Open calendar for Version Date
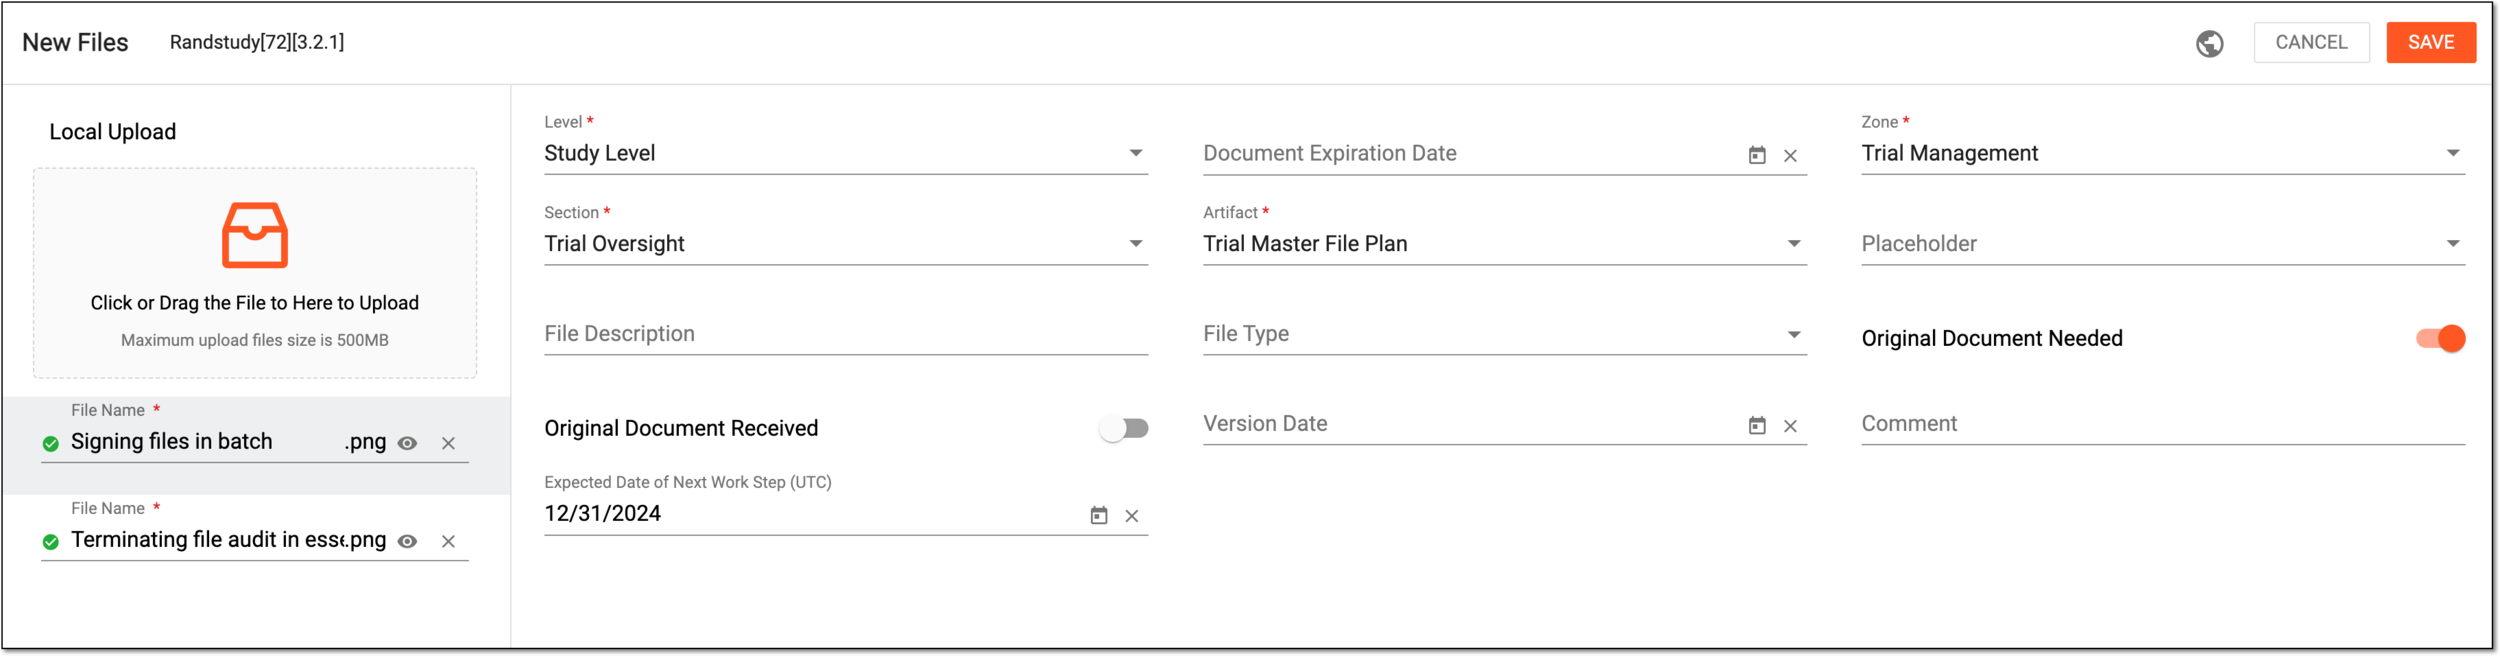The width and height of the screenshot is (2500, 656). click(1757, 426)
